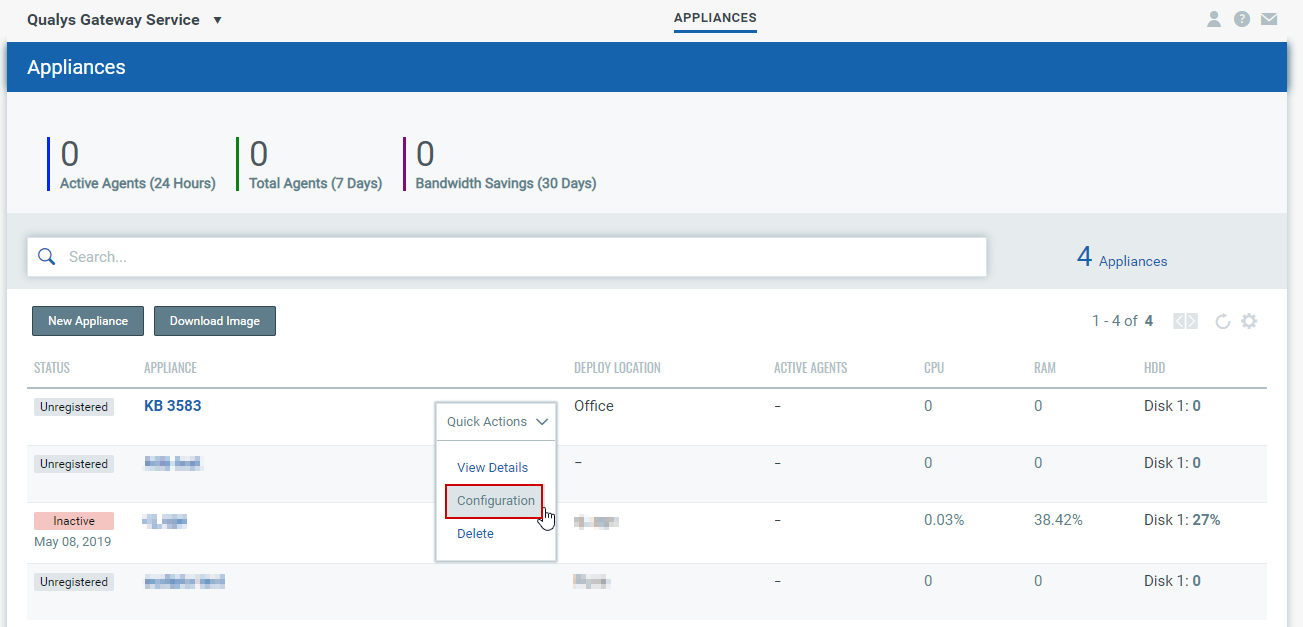Select Delete from Quick Actions

[475, 533]
